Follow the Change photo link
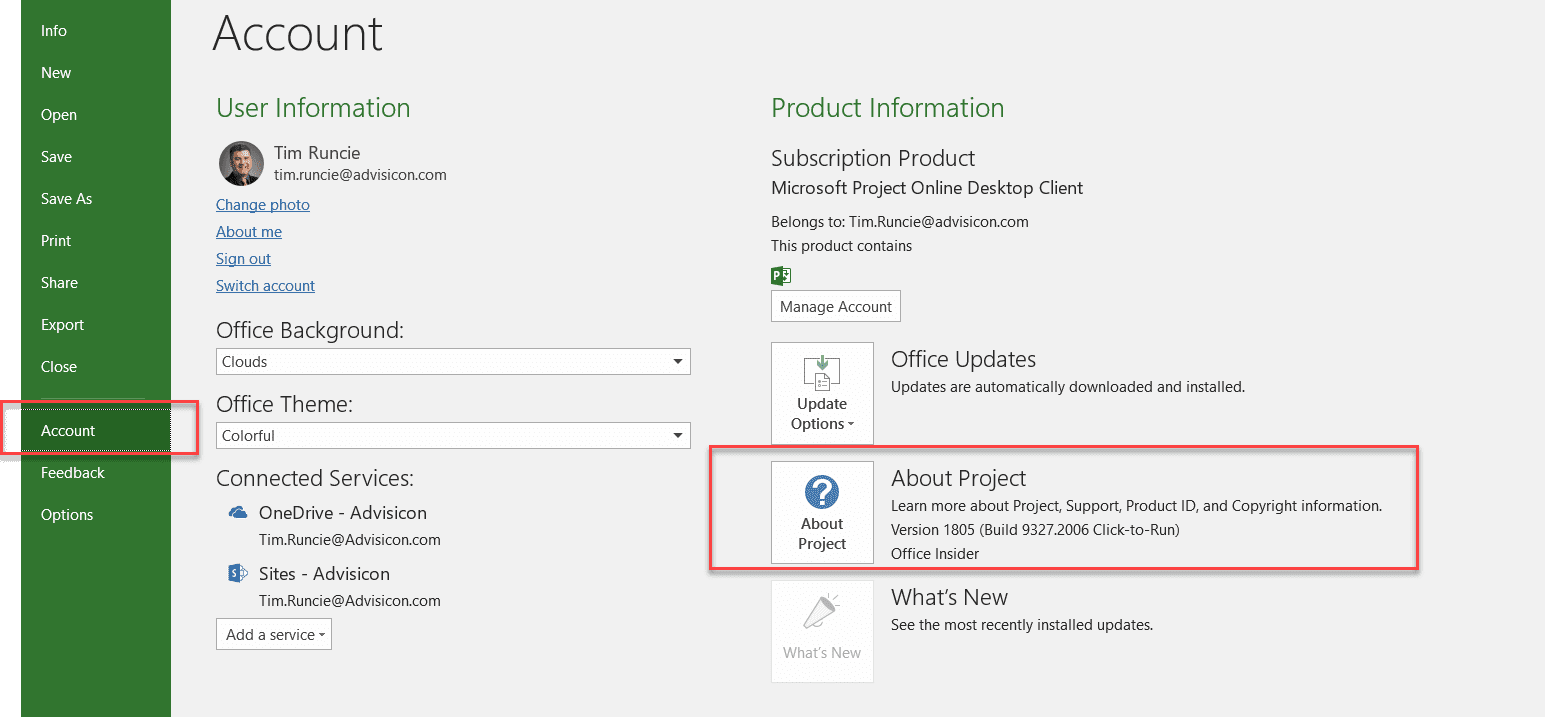This screenshot has width=1545, height=717. click(x=263, y=205)
